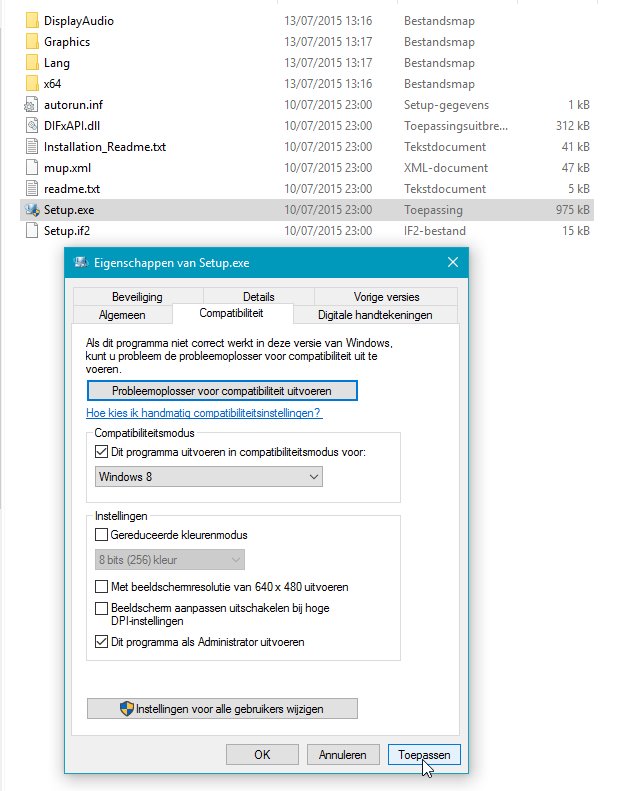Enable 640 x 480 screen resolution checkbox
Screen dimensions: 624x791
point(101,587)
